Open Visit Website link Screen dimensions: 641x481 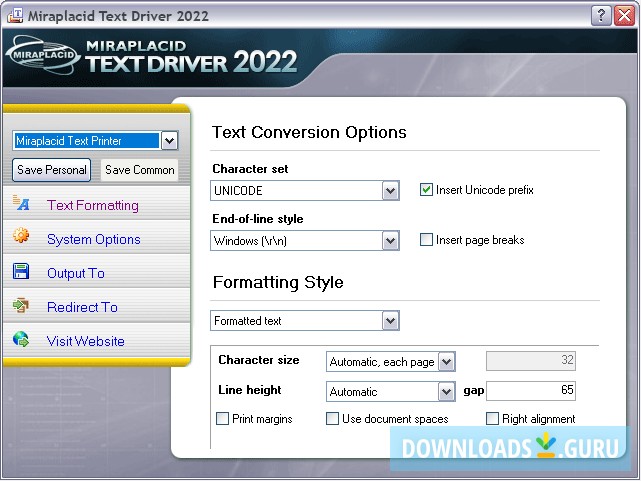pos(85,341)
